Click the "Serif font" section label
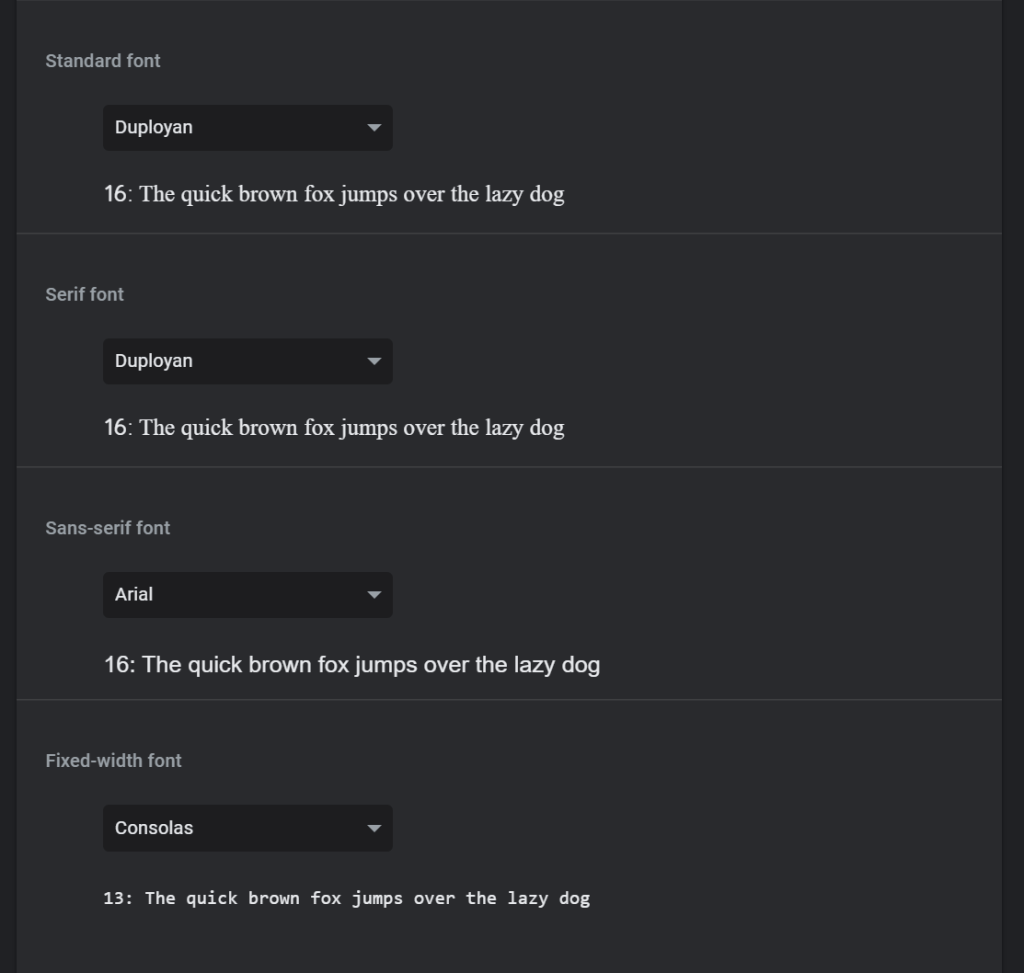Viewport: 1024px width, 973px height. pyautogui.click(x=85, y=294)
